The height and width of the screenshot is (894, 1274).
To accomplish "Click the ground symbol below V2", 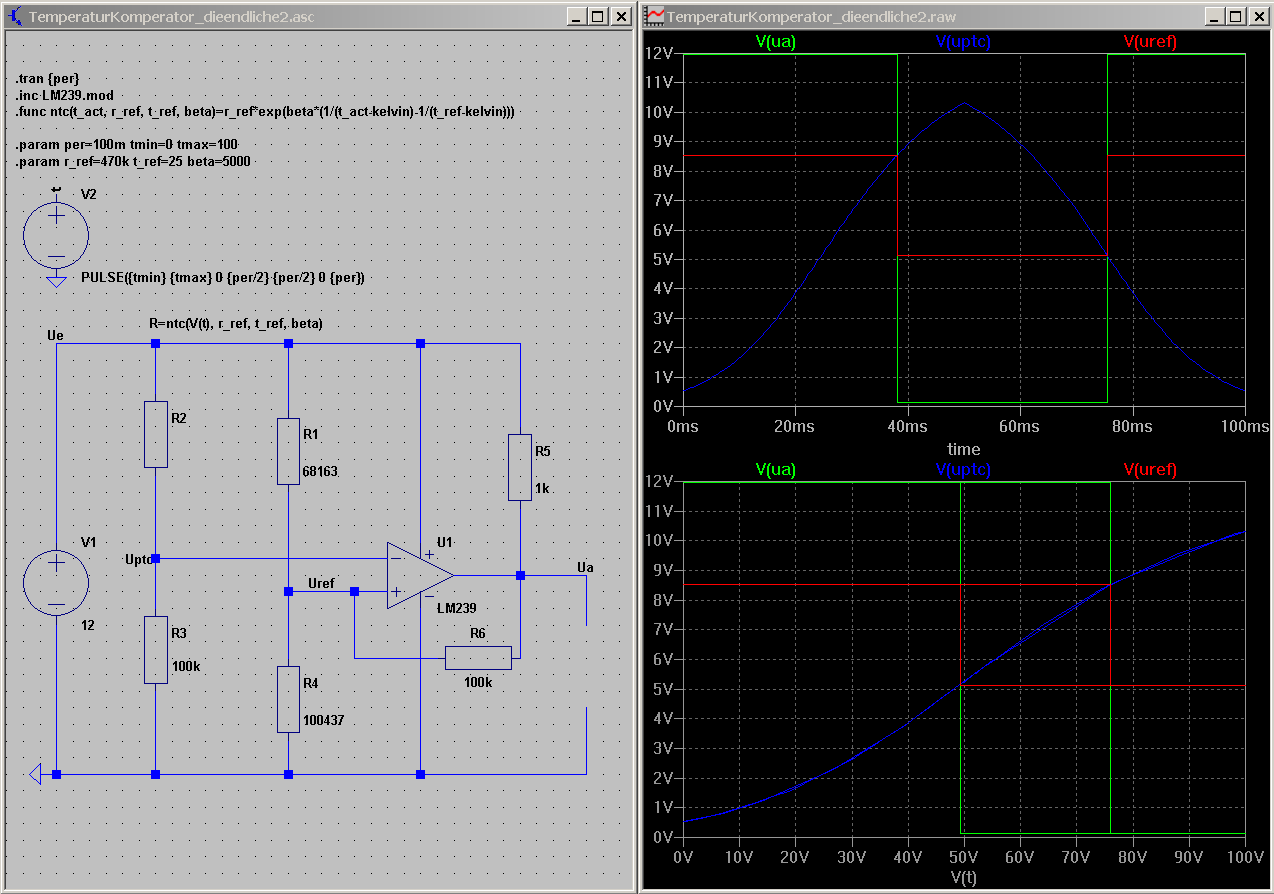I will coord(56,281).
